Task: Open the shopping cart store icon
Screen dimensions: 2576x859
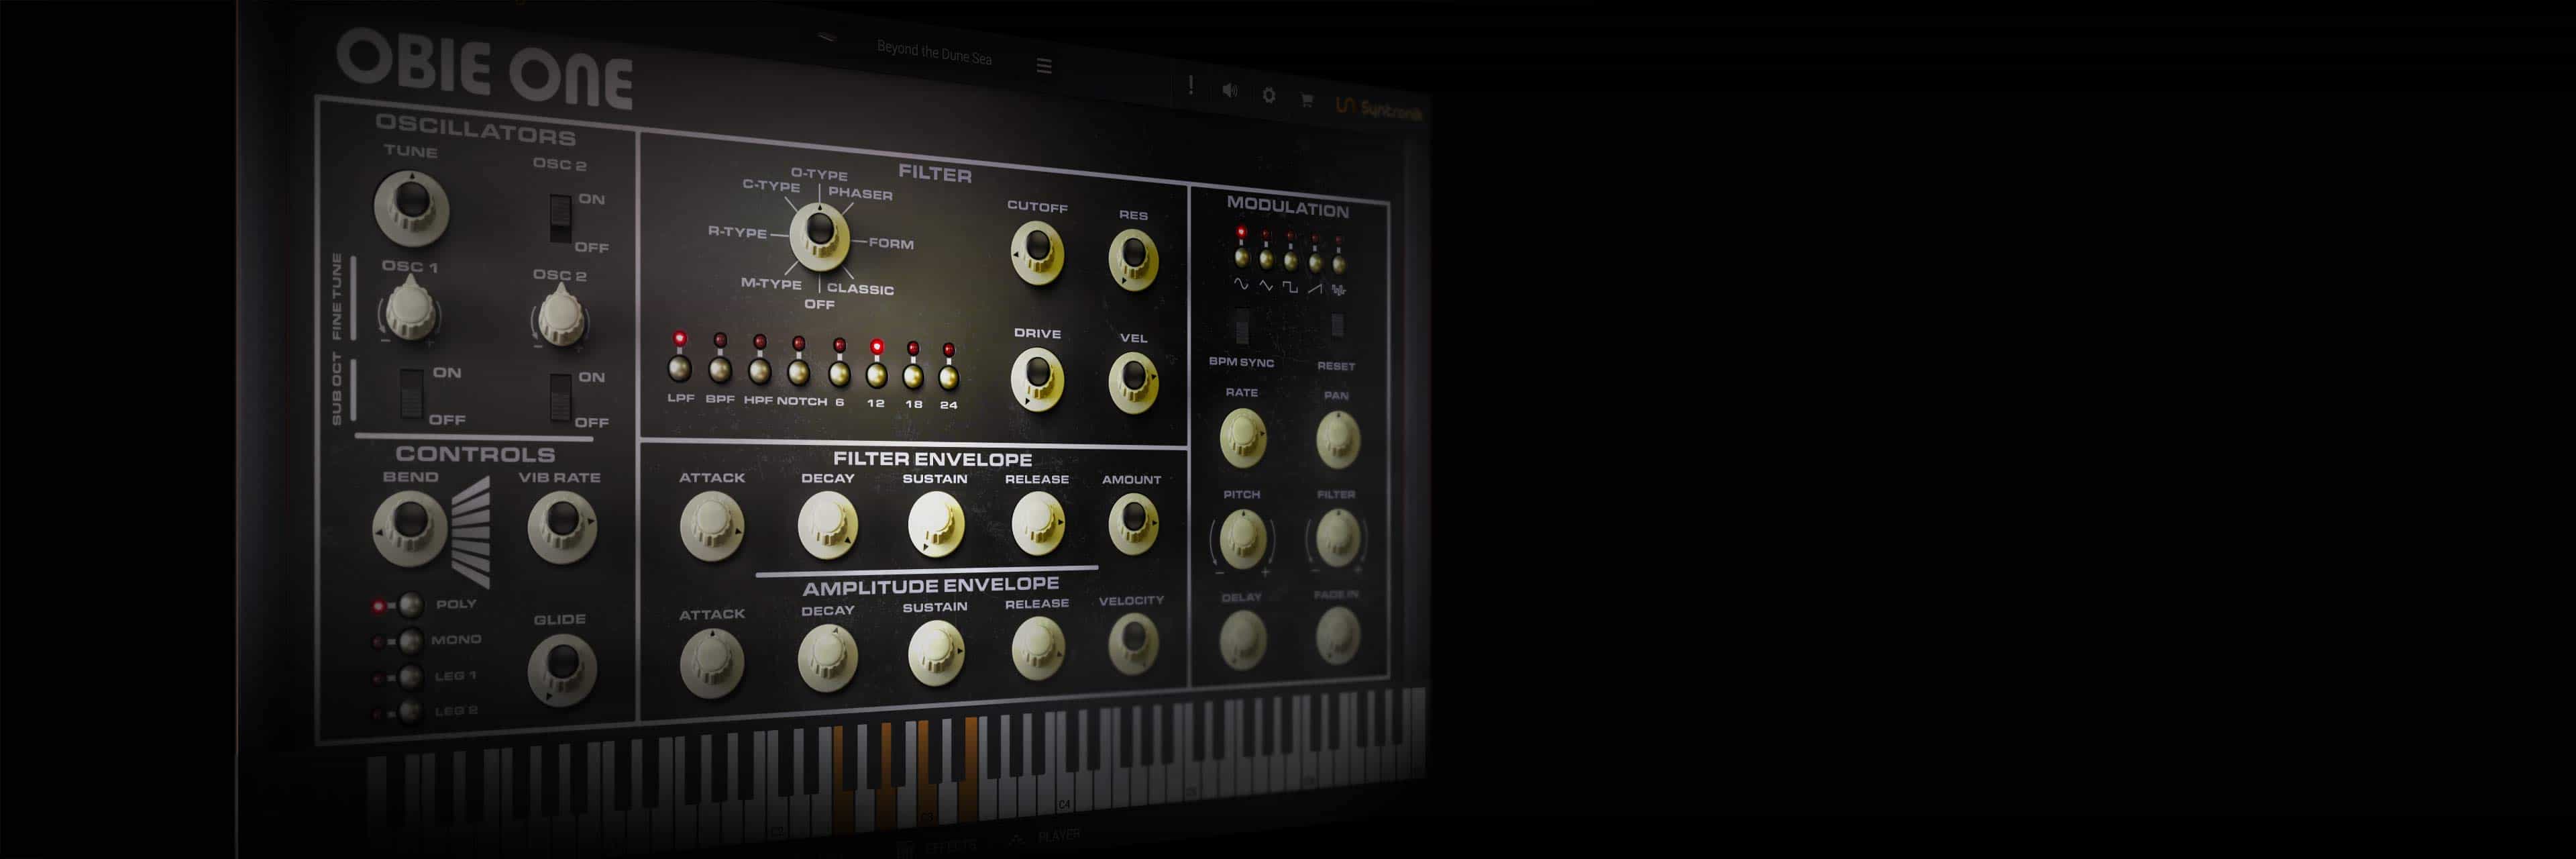Action: click(x=1307, y=99)
